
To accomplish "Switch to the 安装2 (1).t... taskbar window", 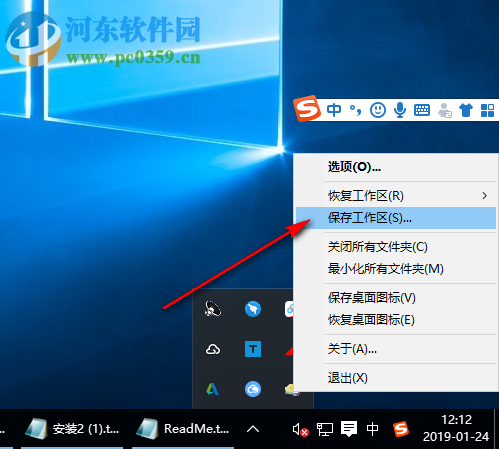I will tap(72, 429).
